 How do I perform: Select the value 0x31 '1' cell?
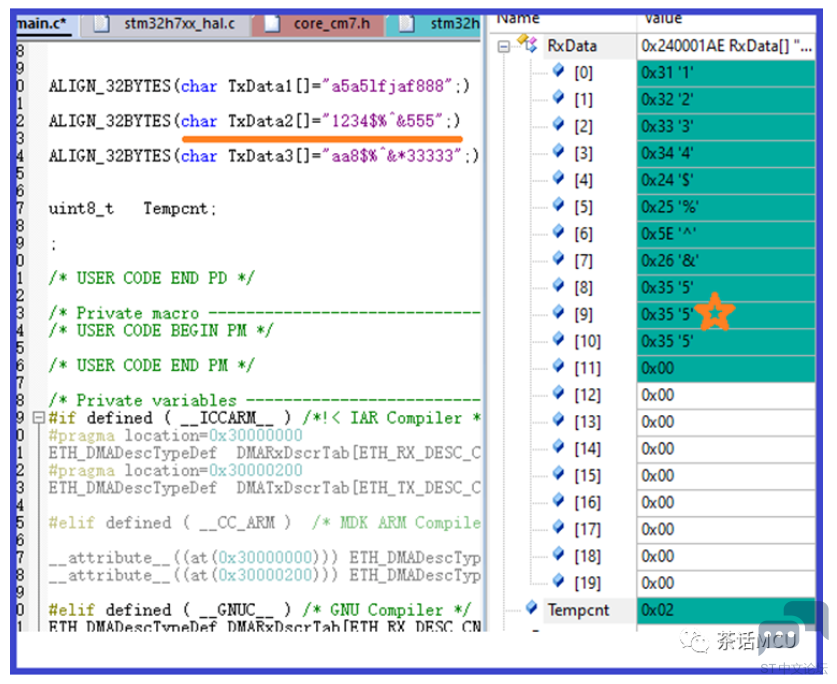725,73
